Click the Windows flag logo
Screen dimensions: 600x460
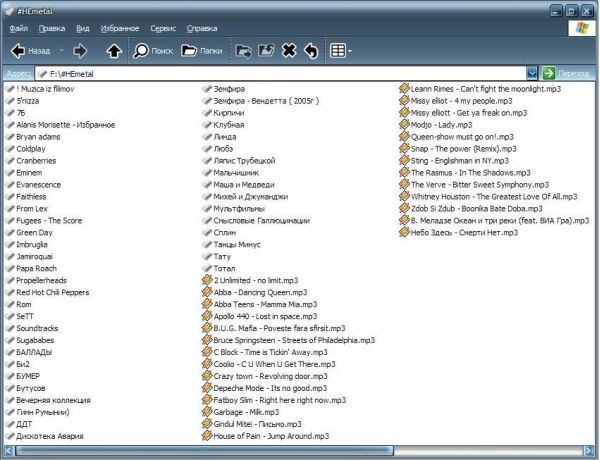tap(582, 28)
